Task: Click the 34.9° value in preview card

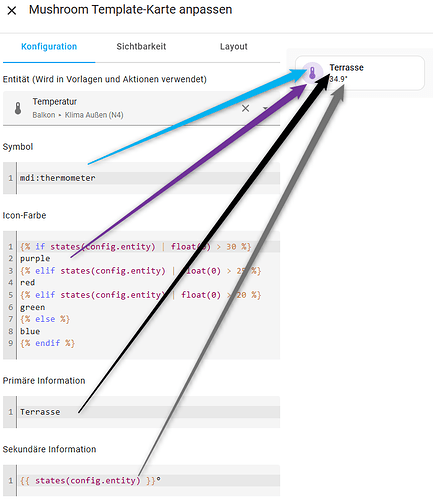Action: point(338,79)
